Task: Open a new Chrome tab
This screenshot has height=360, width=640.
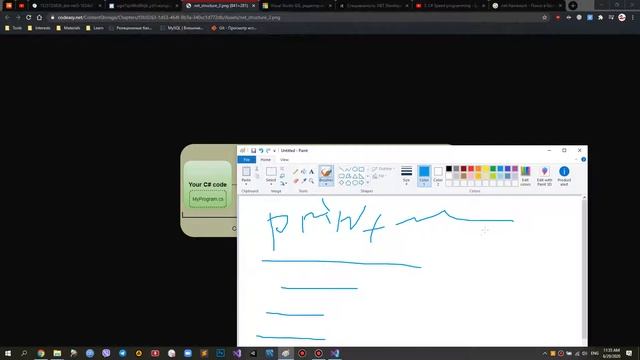Action: click(x=573, y=6)
